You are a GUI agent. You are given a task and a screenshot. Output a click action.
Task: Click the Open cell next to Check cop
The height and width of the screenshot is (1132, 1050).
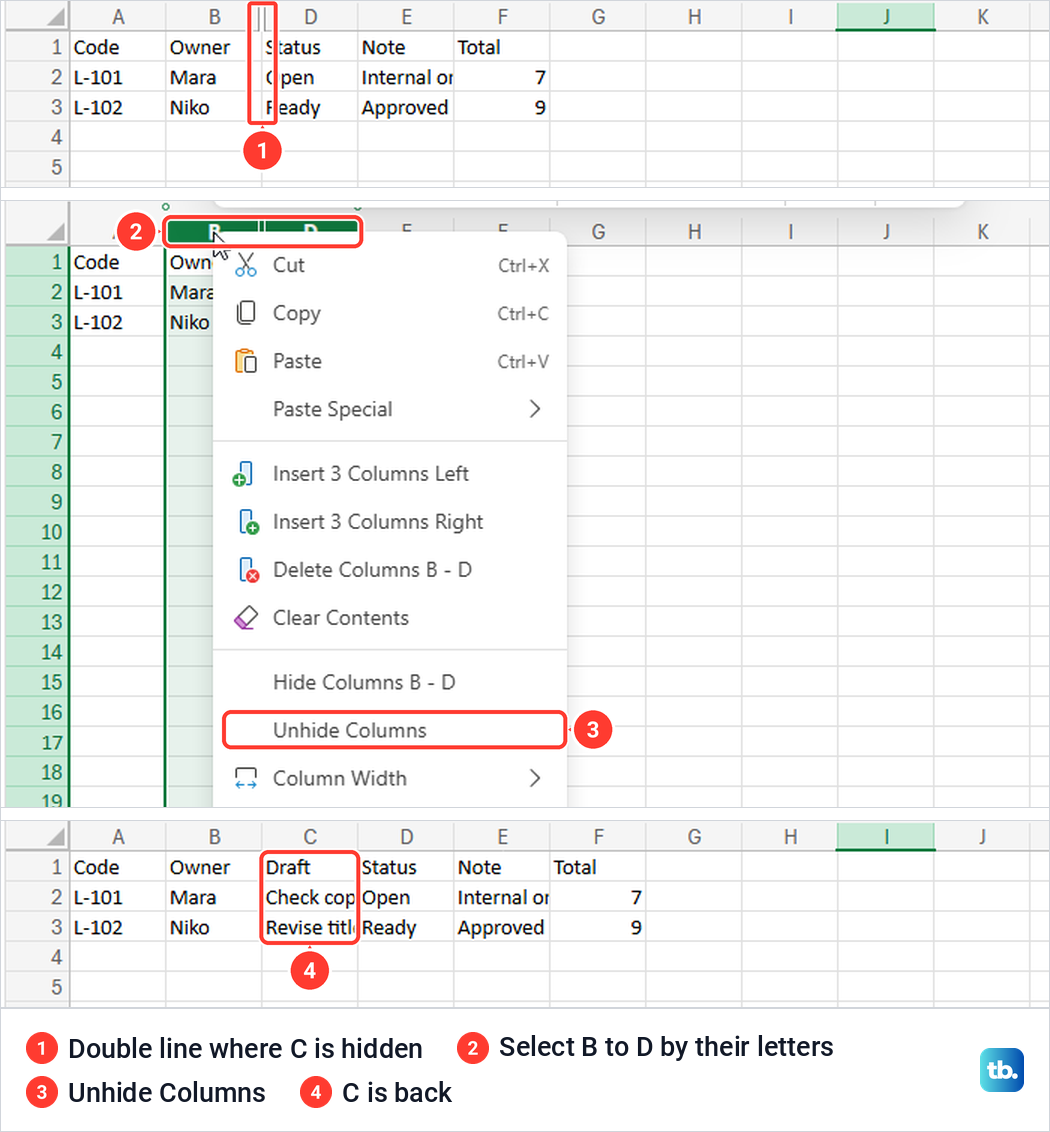[406, 897]
